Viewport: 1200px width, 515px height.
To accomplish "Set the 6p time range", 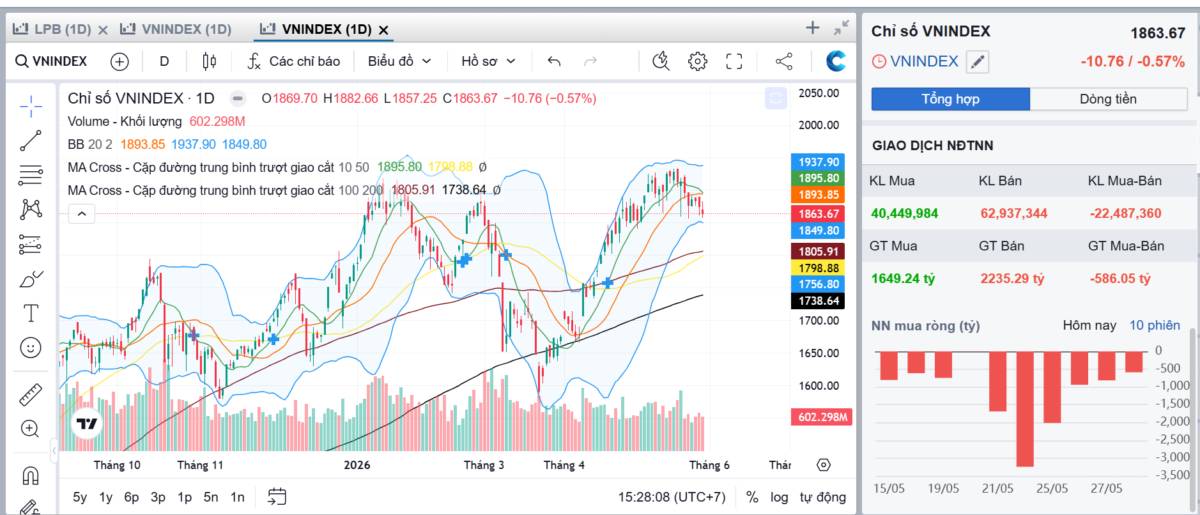I will click(132, 496).
